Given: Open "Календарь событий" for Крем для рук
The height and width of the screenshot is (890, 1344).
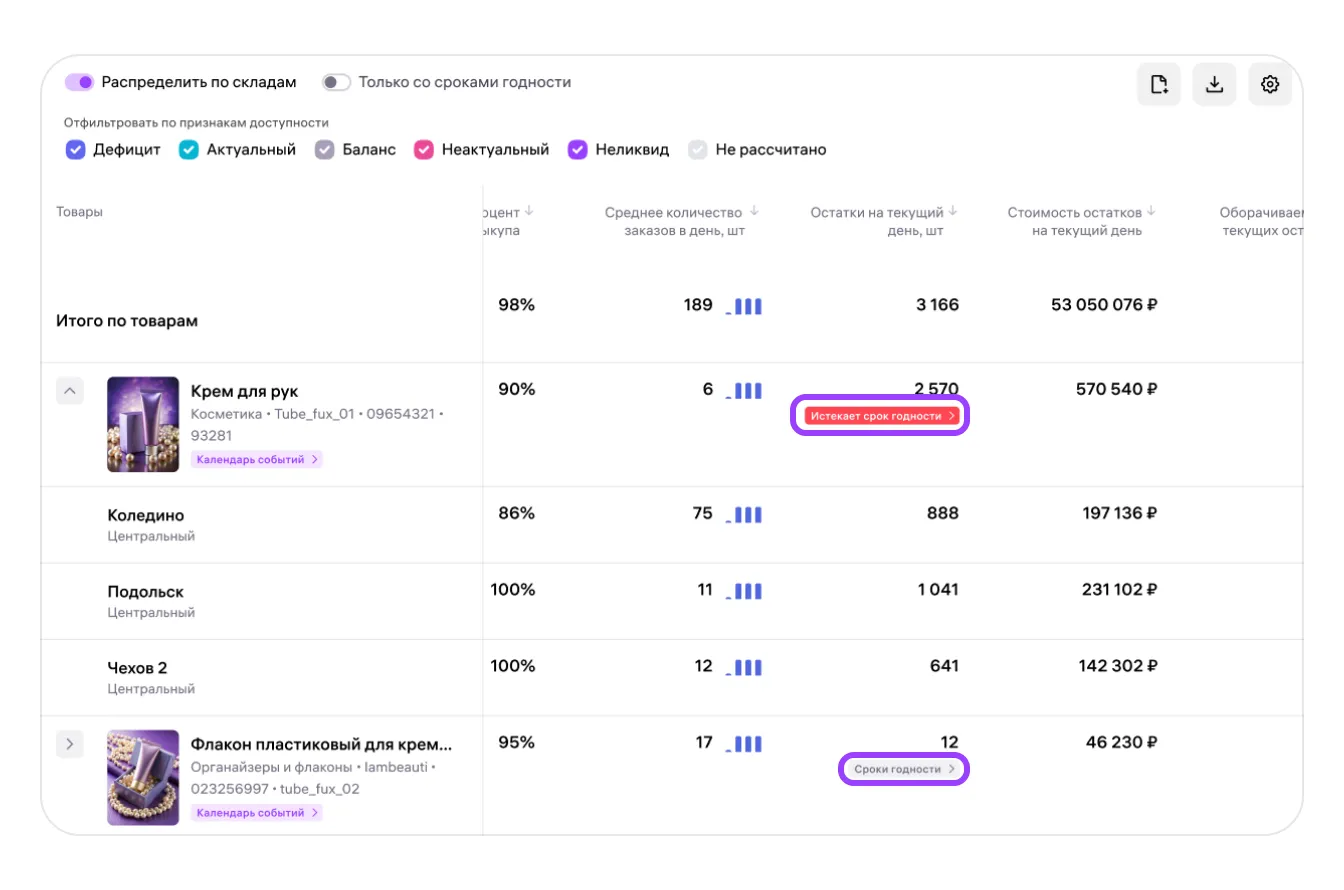Looking at the screenshot, I should tap(257, 460).
